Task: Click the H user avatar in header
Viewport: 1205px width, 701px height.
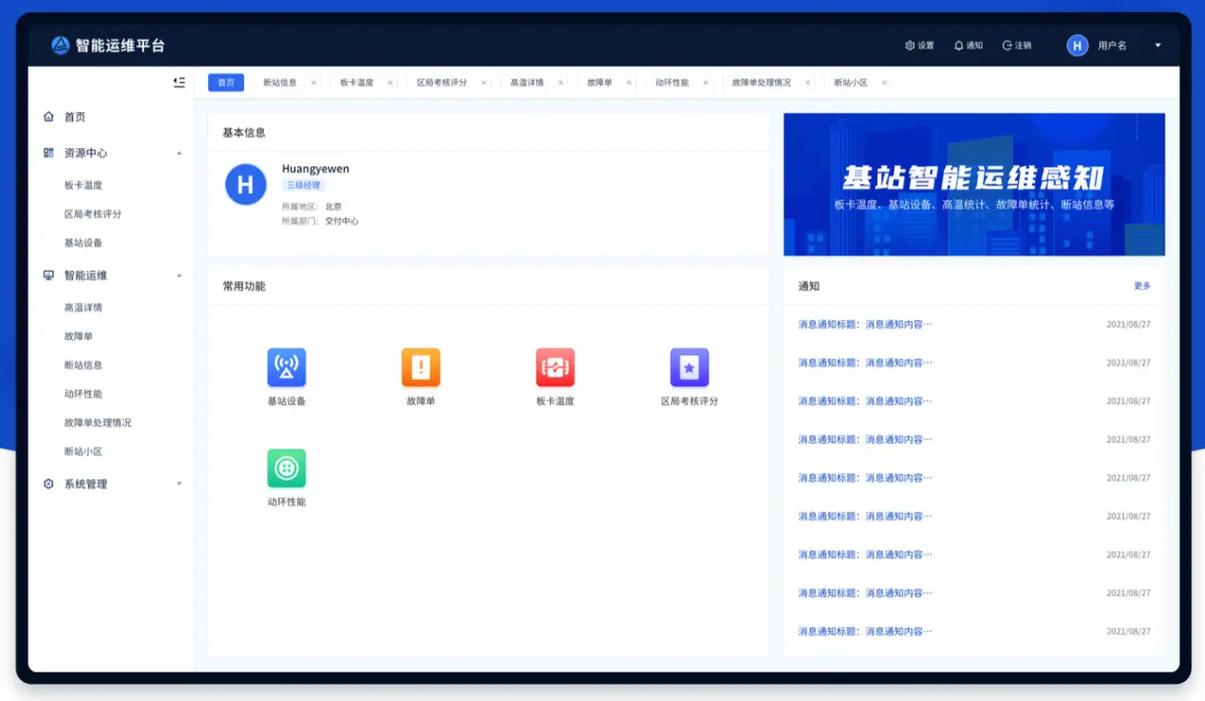Action: [1077, 45]
